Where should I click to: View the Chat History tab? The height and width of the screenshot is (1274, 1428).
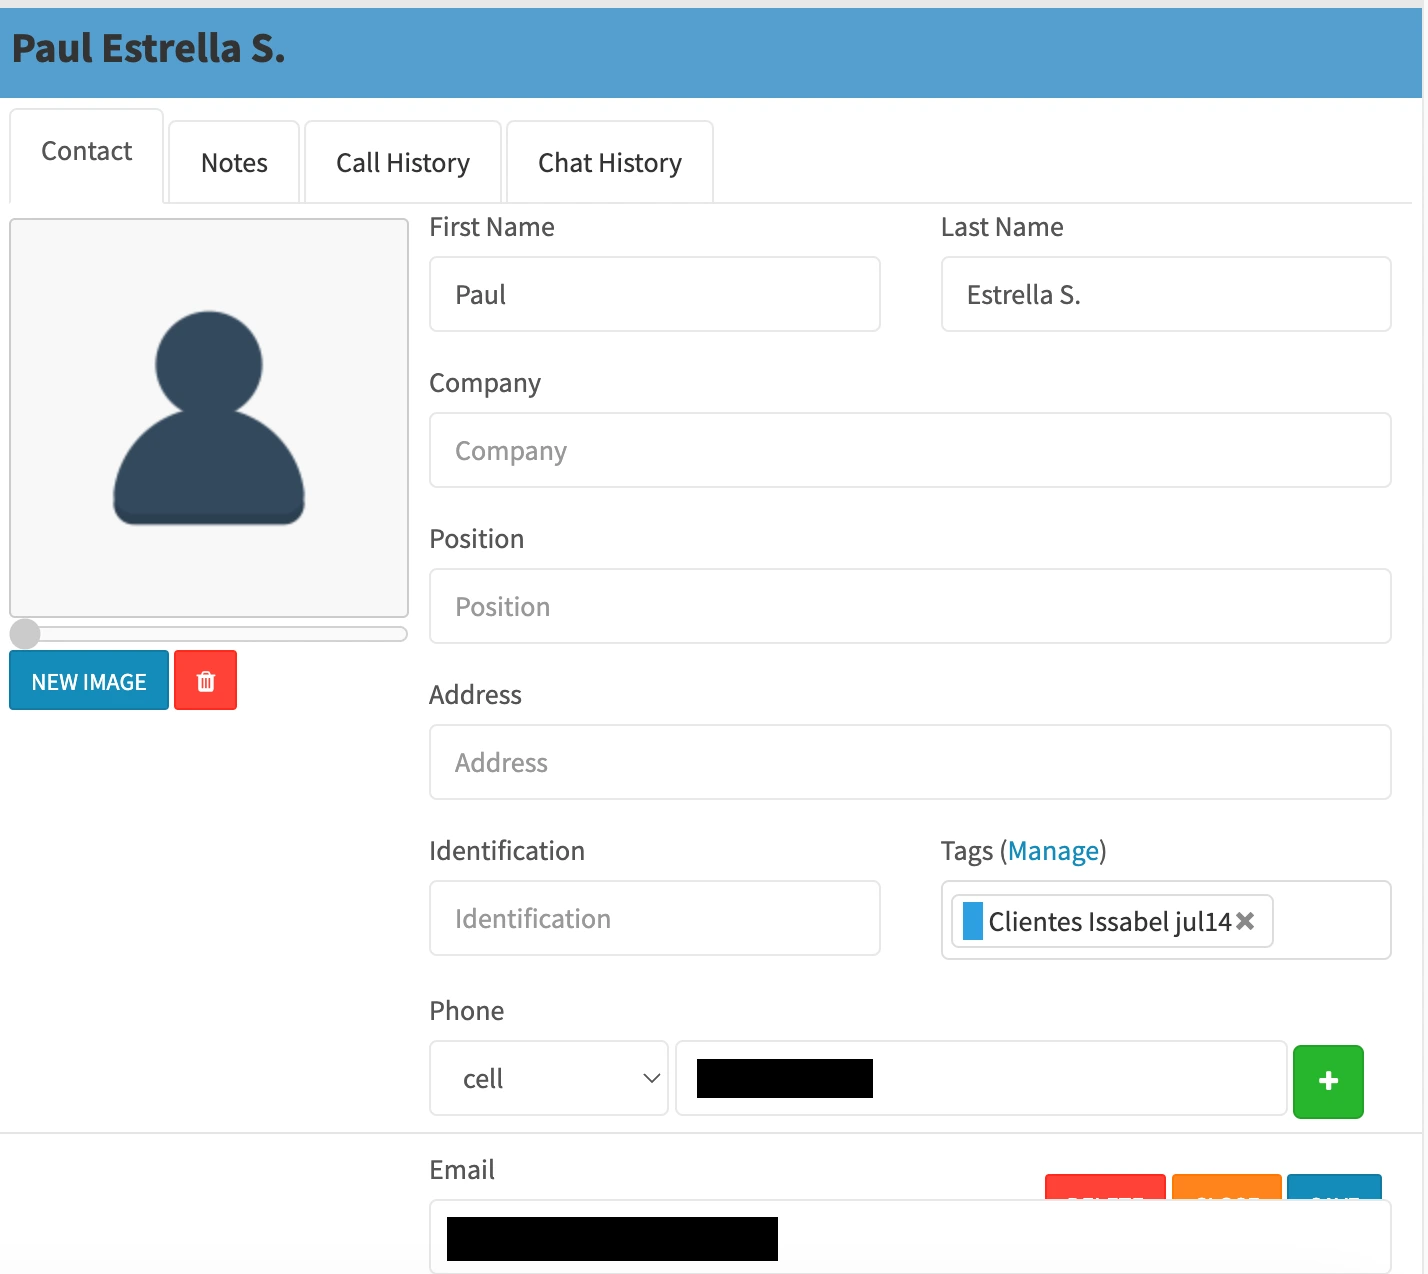pyautogui.click(x=609, y=163)
